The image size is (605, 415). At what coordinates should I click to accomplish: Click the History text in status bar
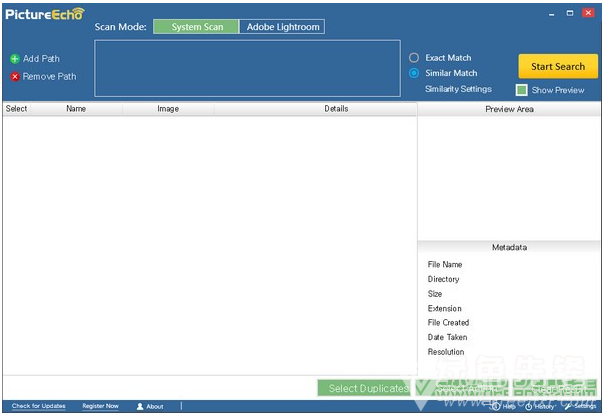[544, 407]
